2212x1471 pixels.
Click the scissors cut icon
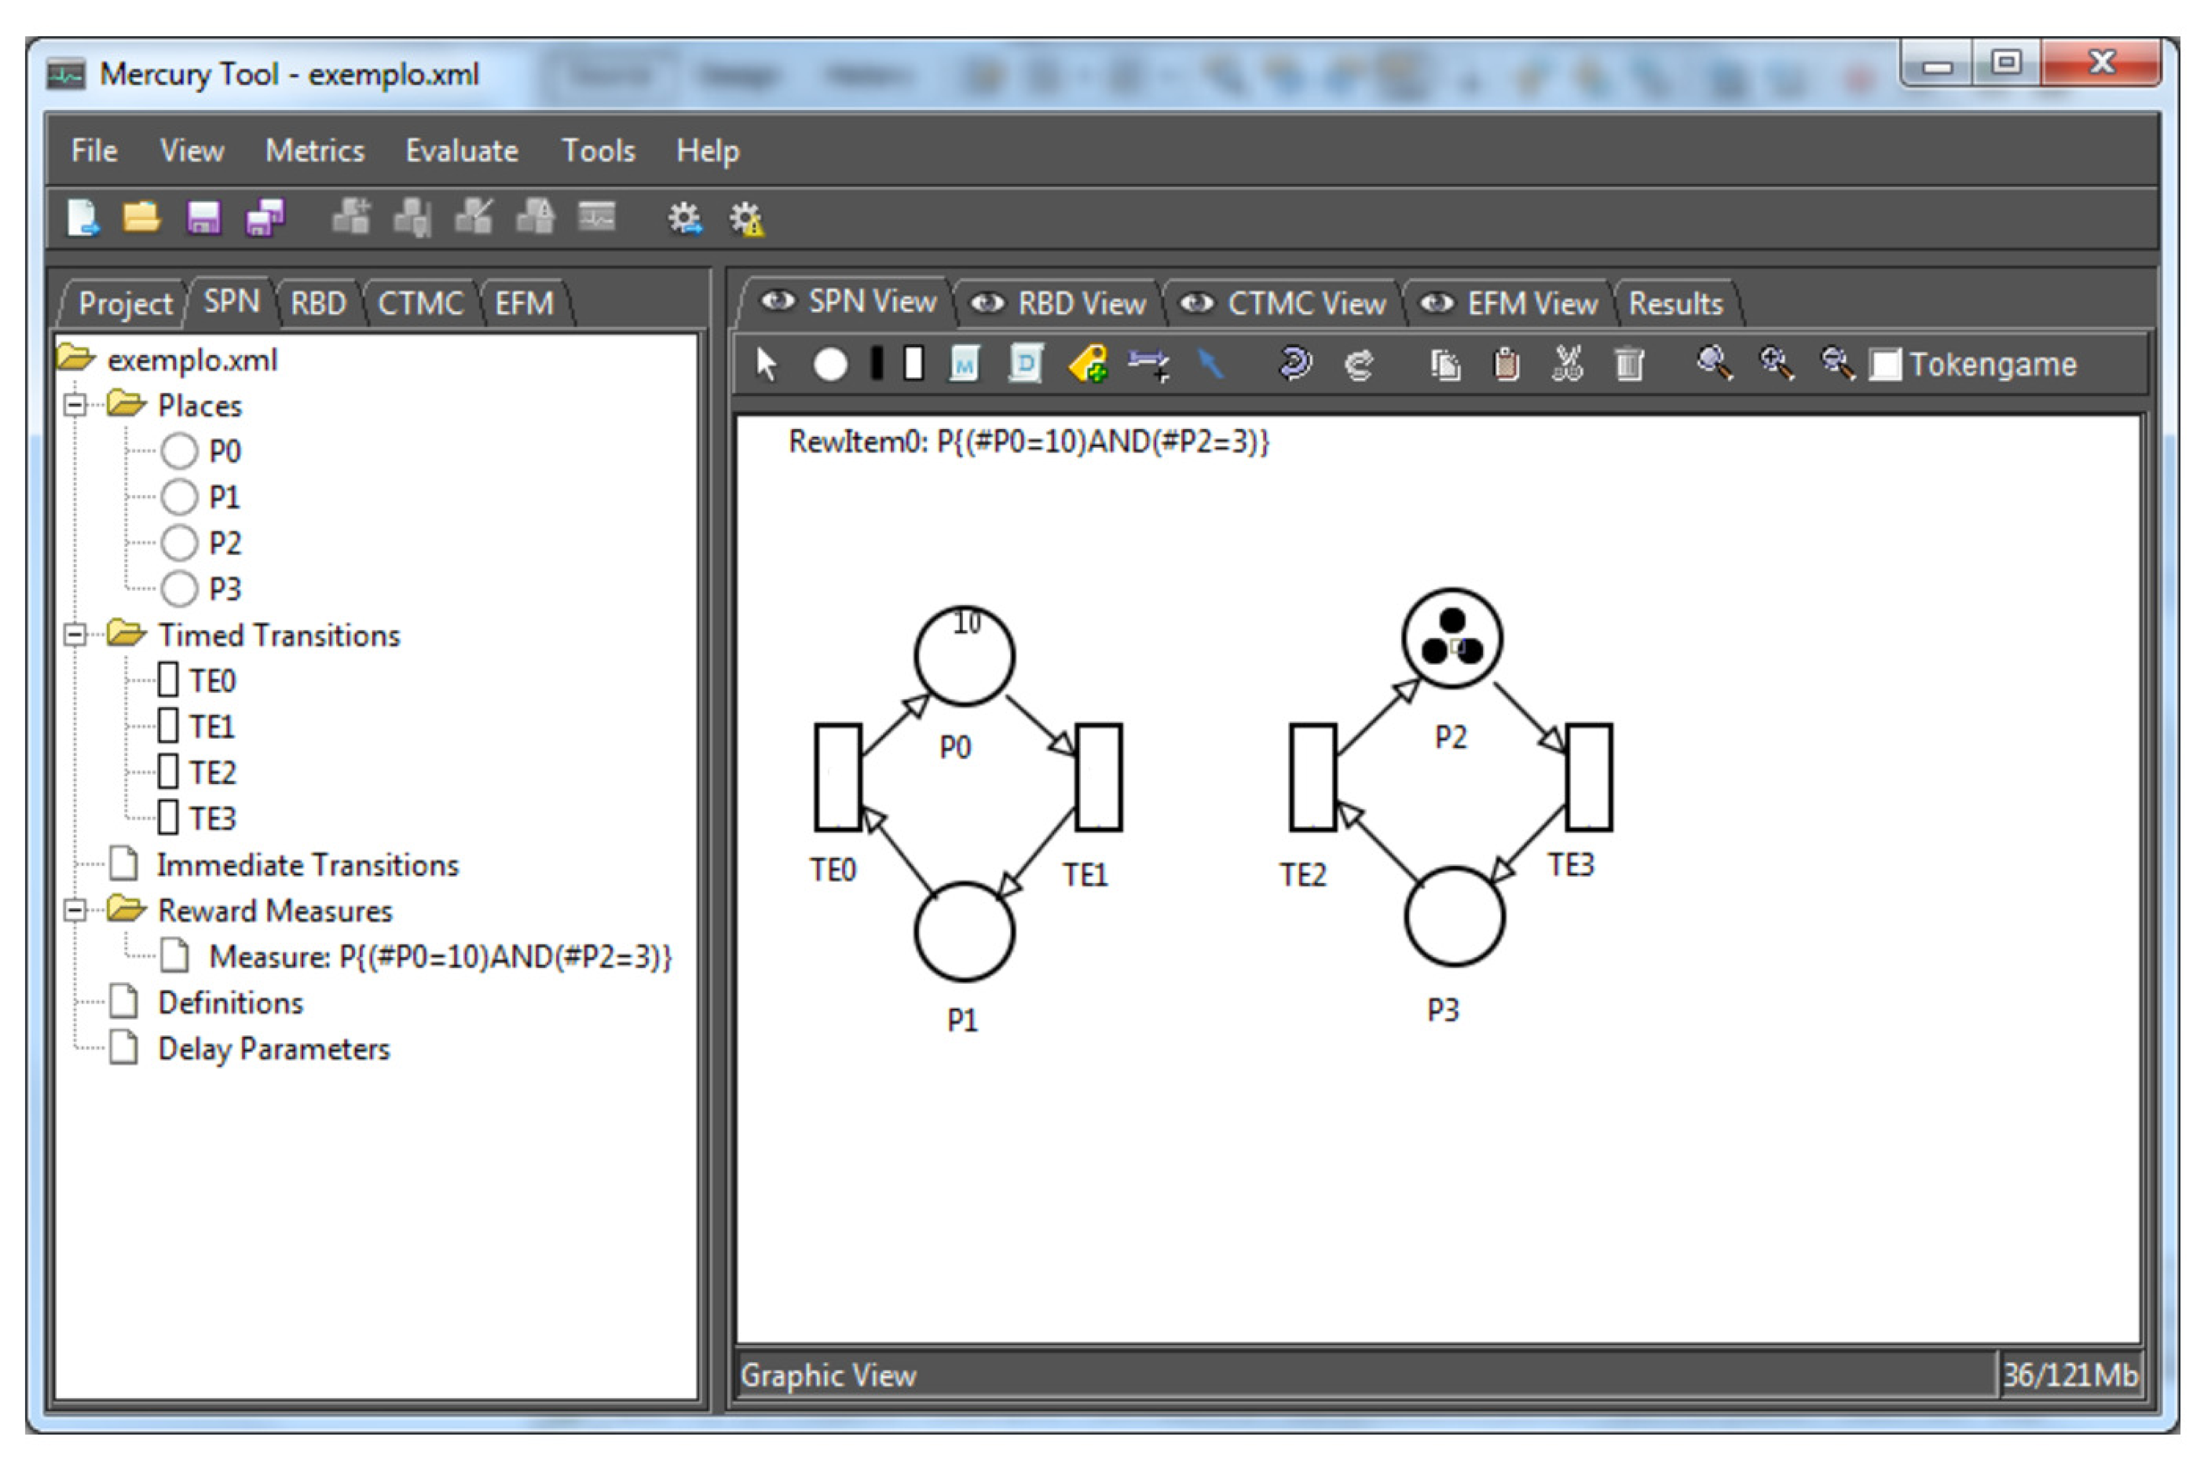1567,364
